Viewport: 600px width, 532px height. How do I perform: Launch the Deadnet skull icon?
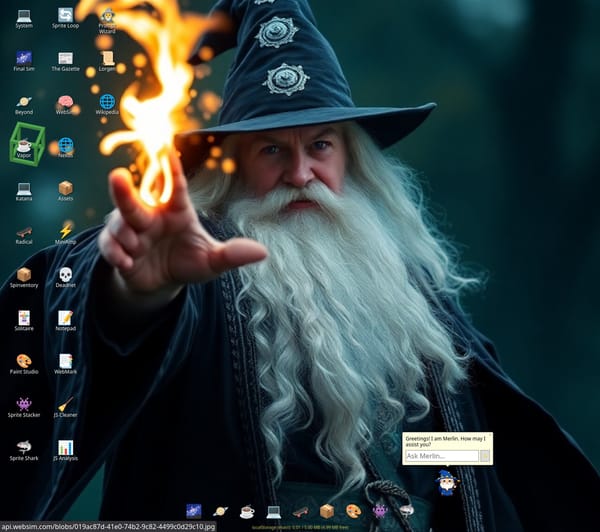65,278
